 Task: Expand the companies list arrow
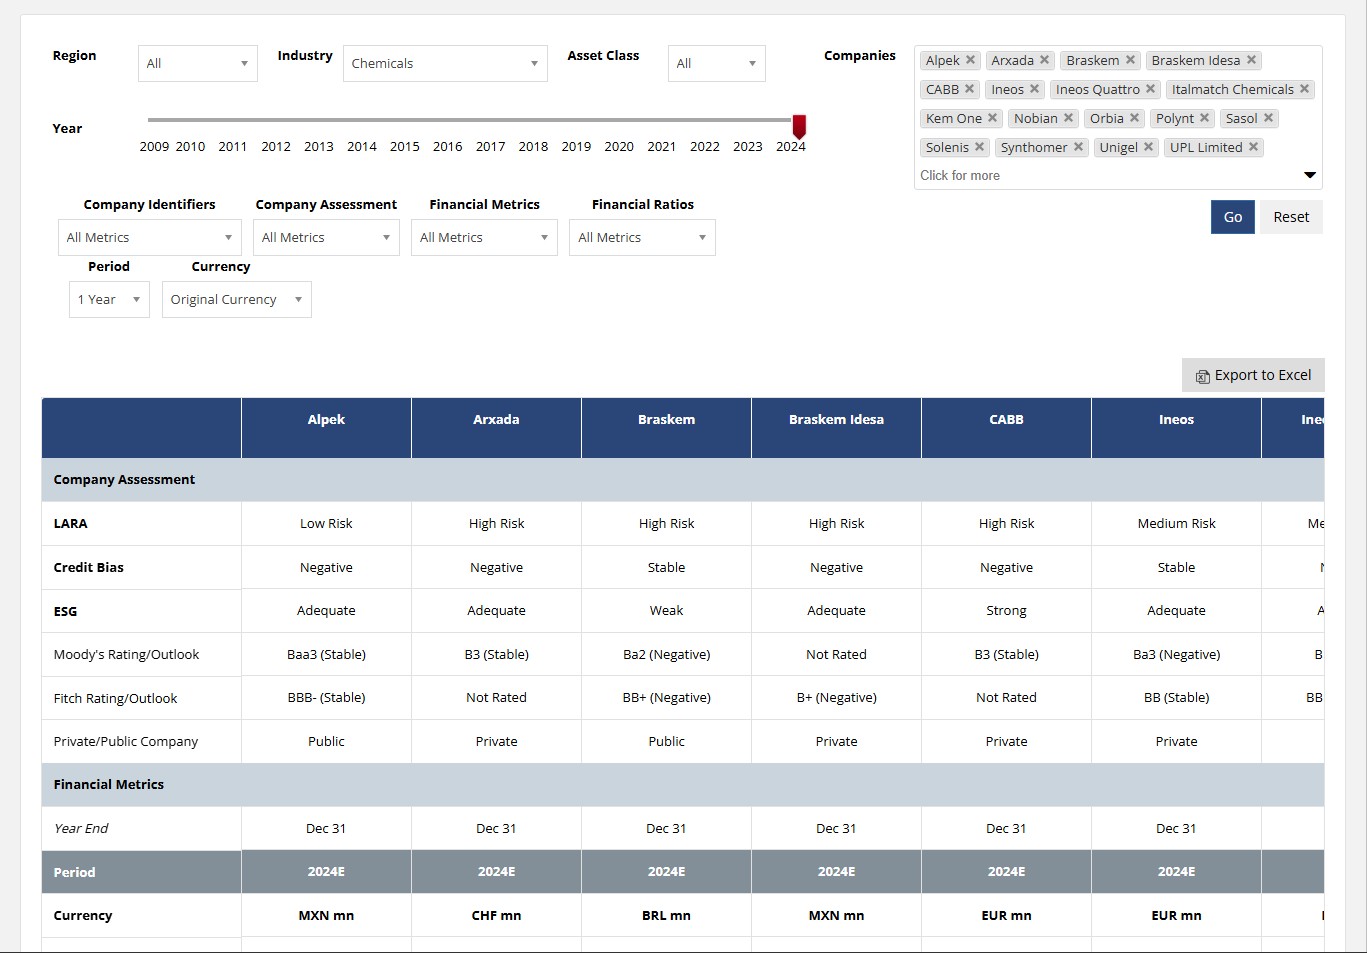[1310, 175]
